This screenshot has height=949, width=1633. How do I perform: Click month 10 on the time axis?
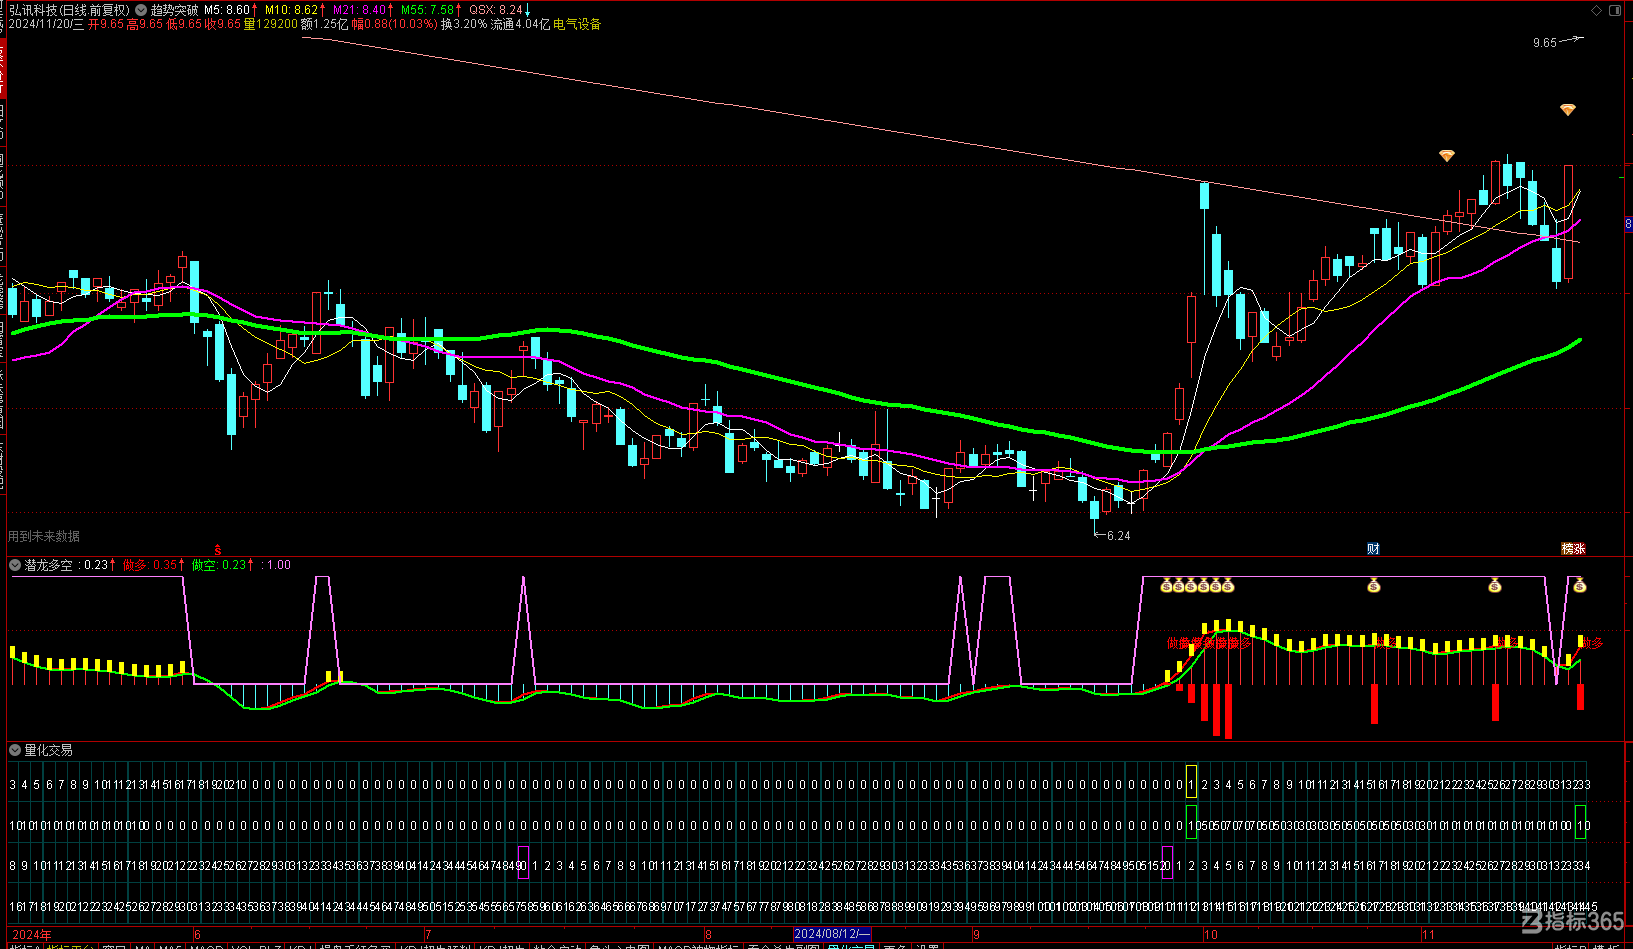coord(1210,935)
